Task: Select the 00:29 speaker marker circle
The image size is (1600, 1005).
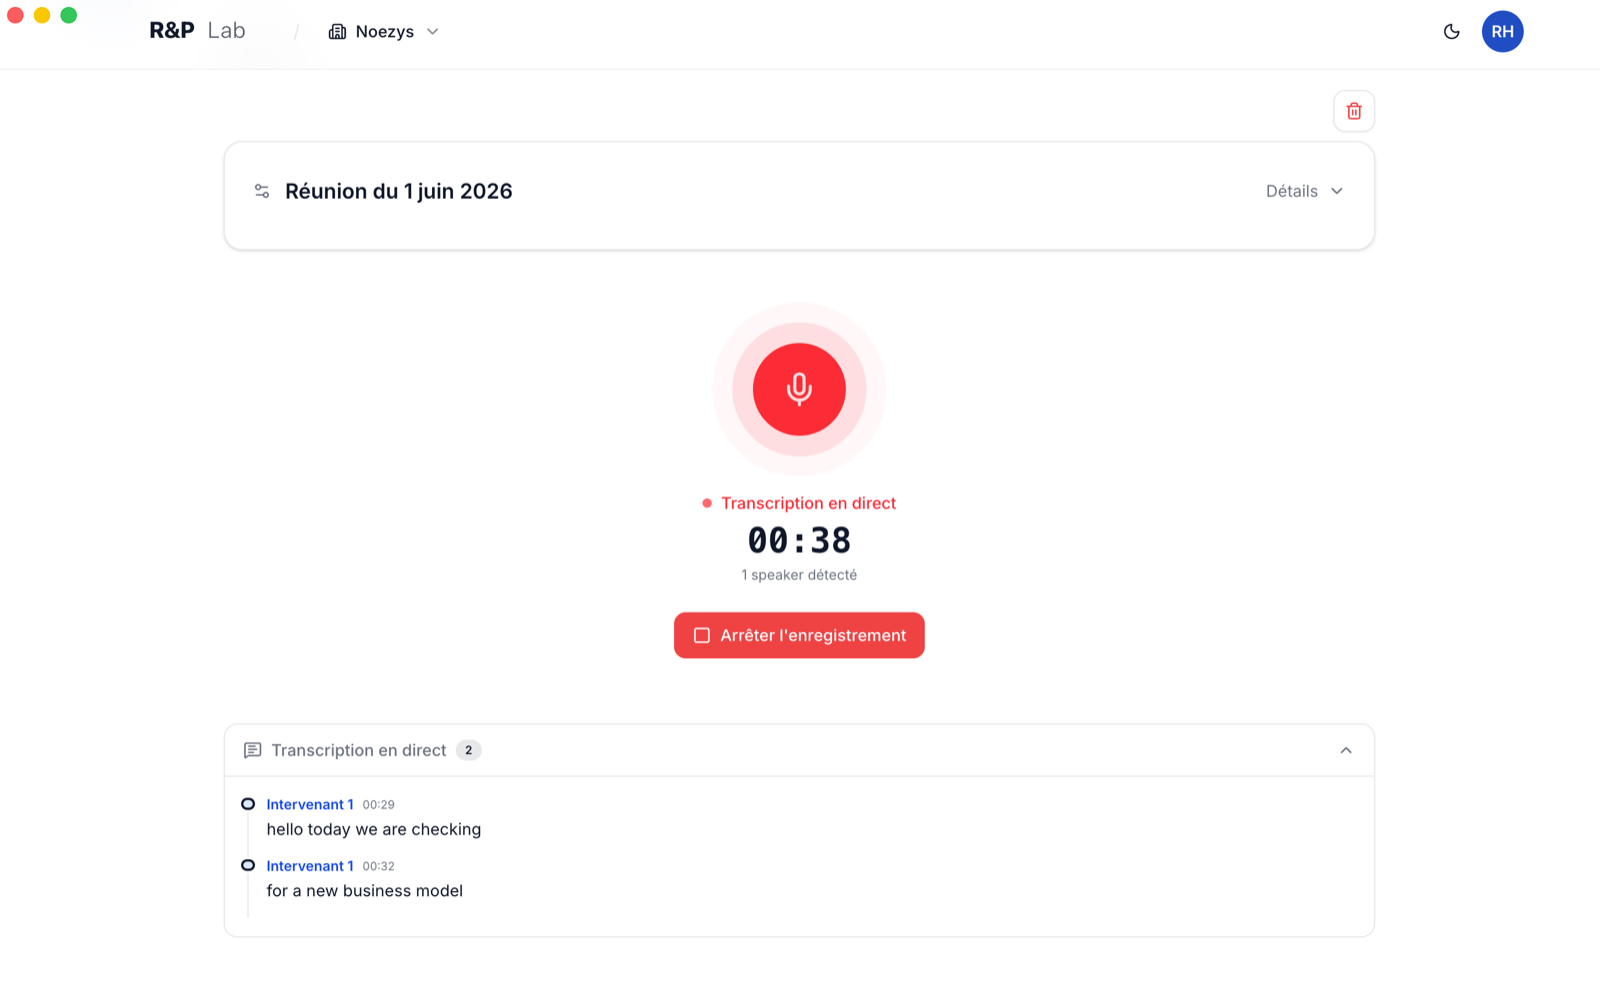Action: pyautogui.click(x=248, y=804)
